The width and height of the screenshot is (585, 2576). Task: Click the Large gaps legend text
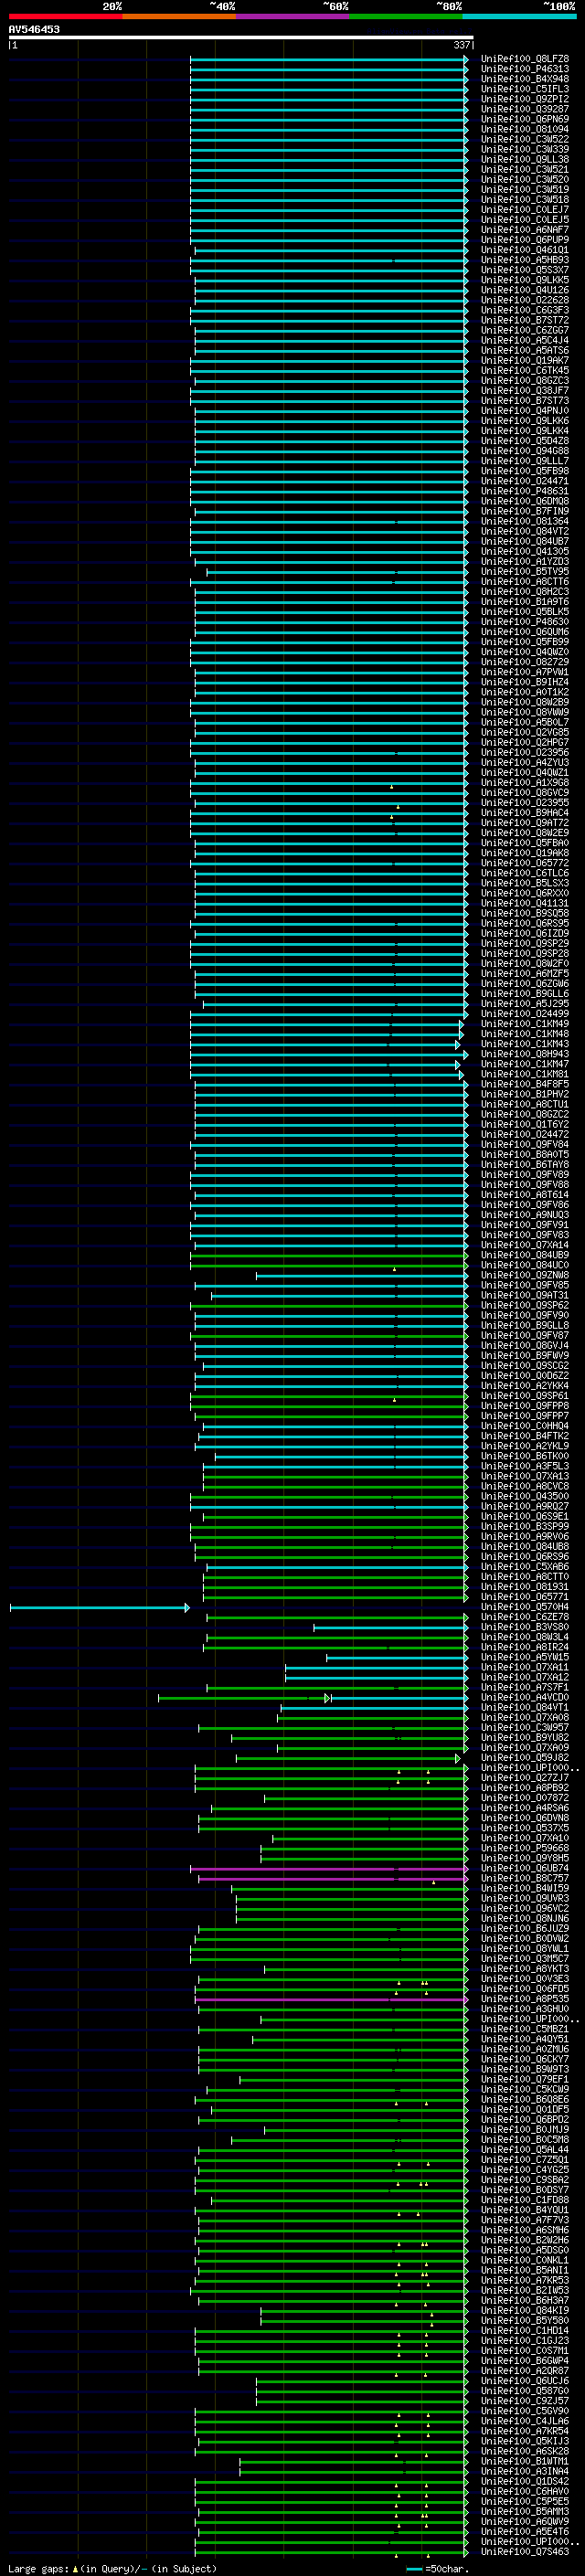pos(112,2569)
